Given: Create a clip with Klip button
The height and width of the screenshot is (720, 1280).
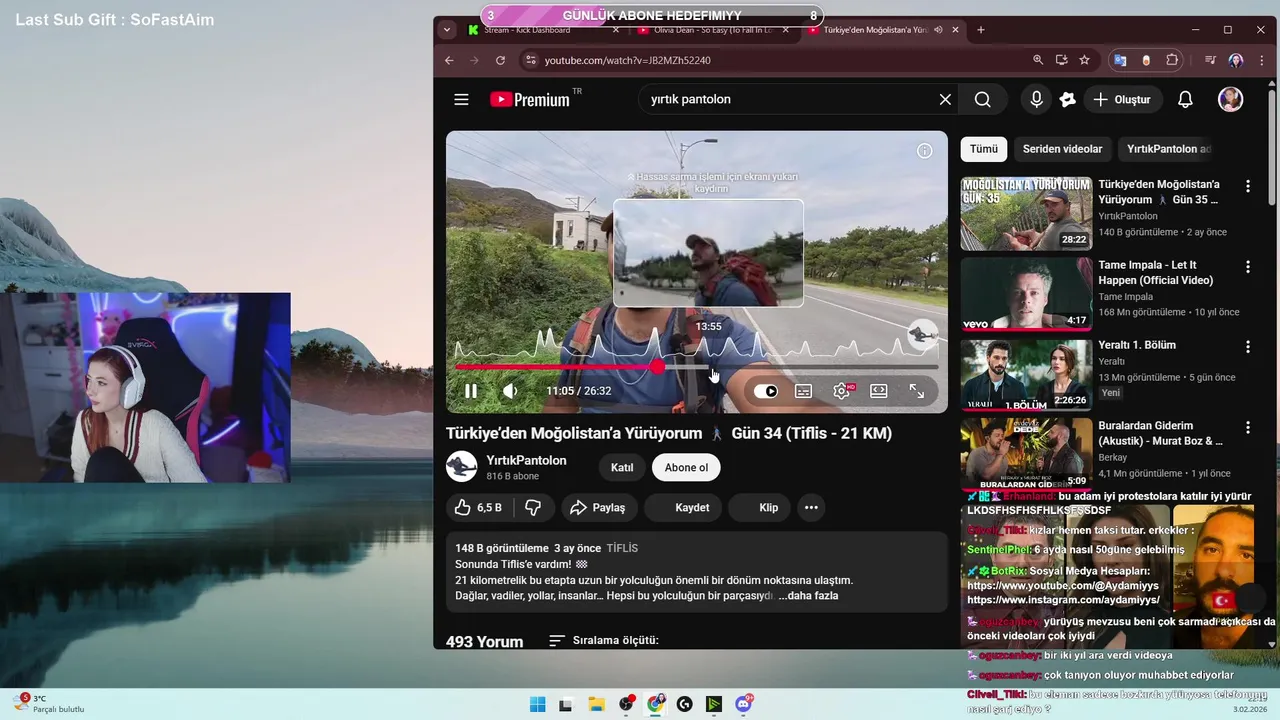Looking at the screenshot, I should [x=759, y=508].
